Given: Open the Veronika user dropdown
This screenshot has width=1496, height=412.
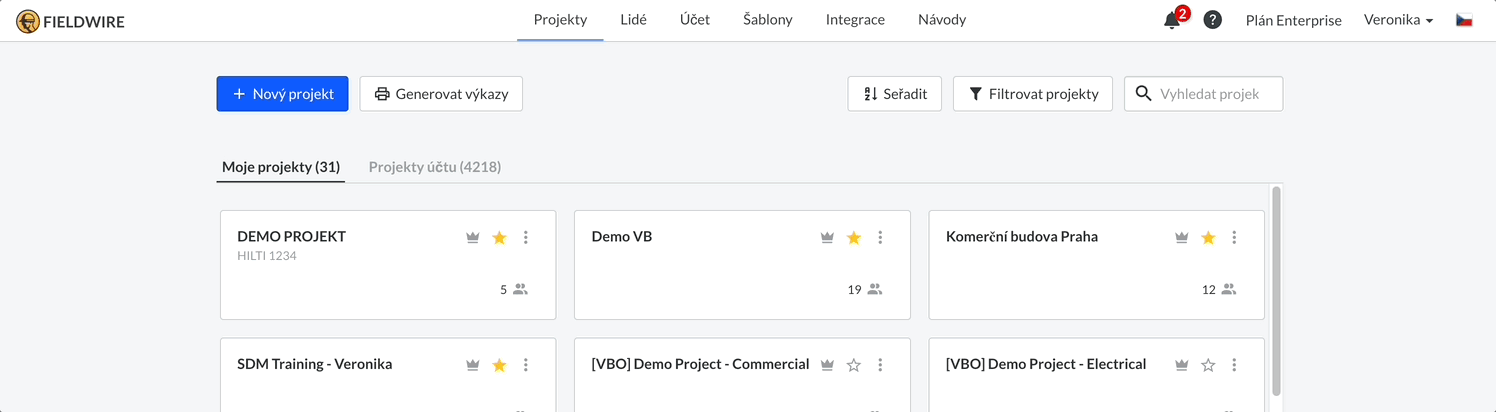Looking at the screenshot, I should 1398,20.
